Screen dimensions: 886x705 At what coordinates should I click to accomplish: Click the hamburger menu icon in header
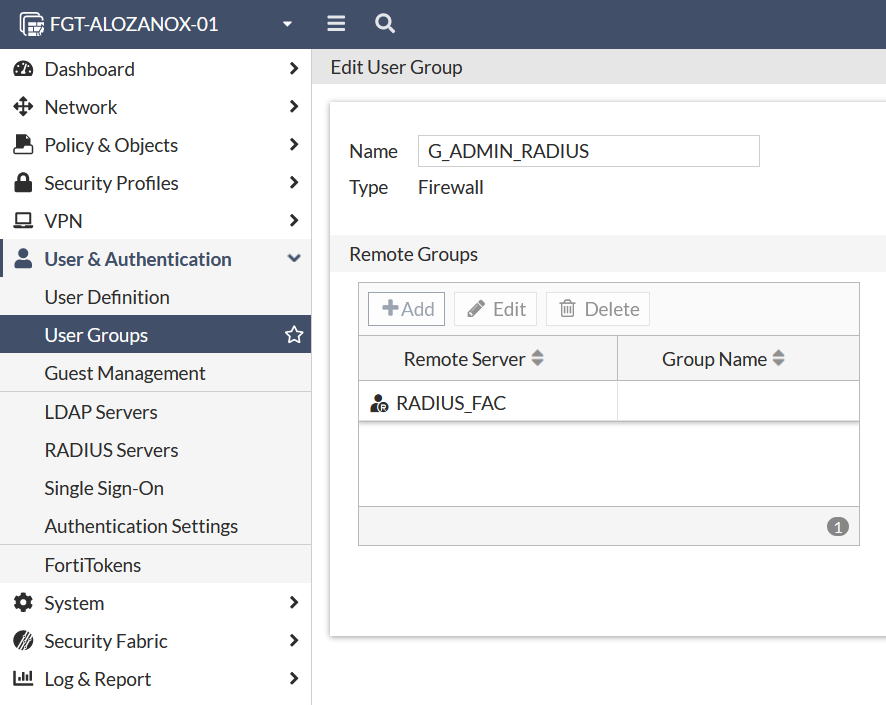click(336, 24)
